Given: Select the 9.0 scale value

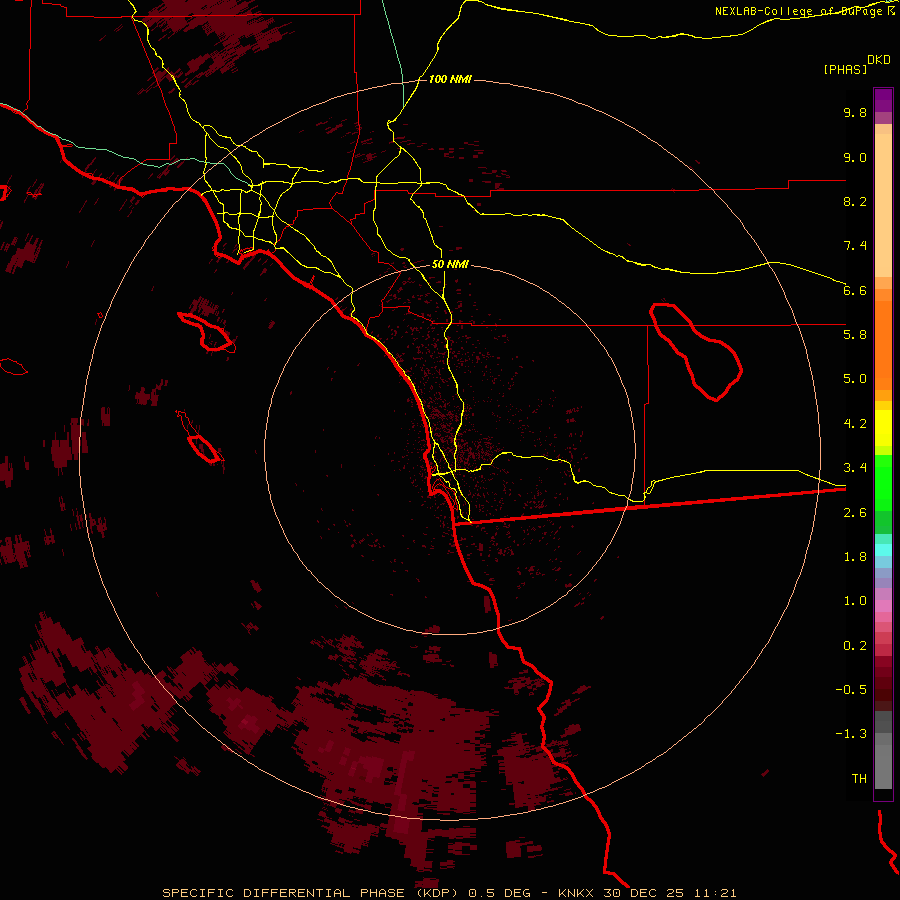Looking at the screenshot, I should [855, 157].
